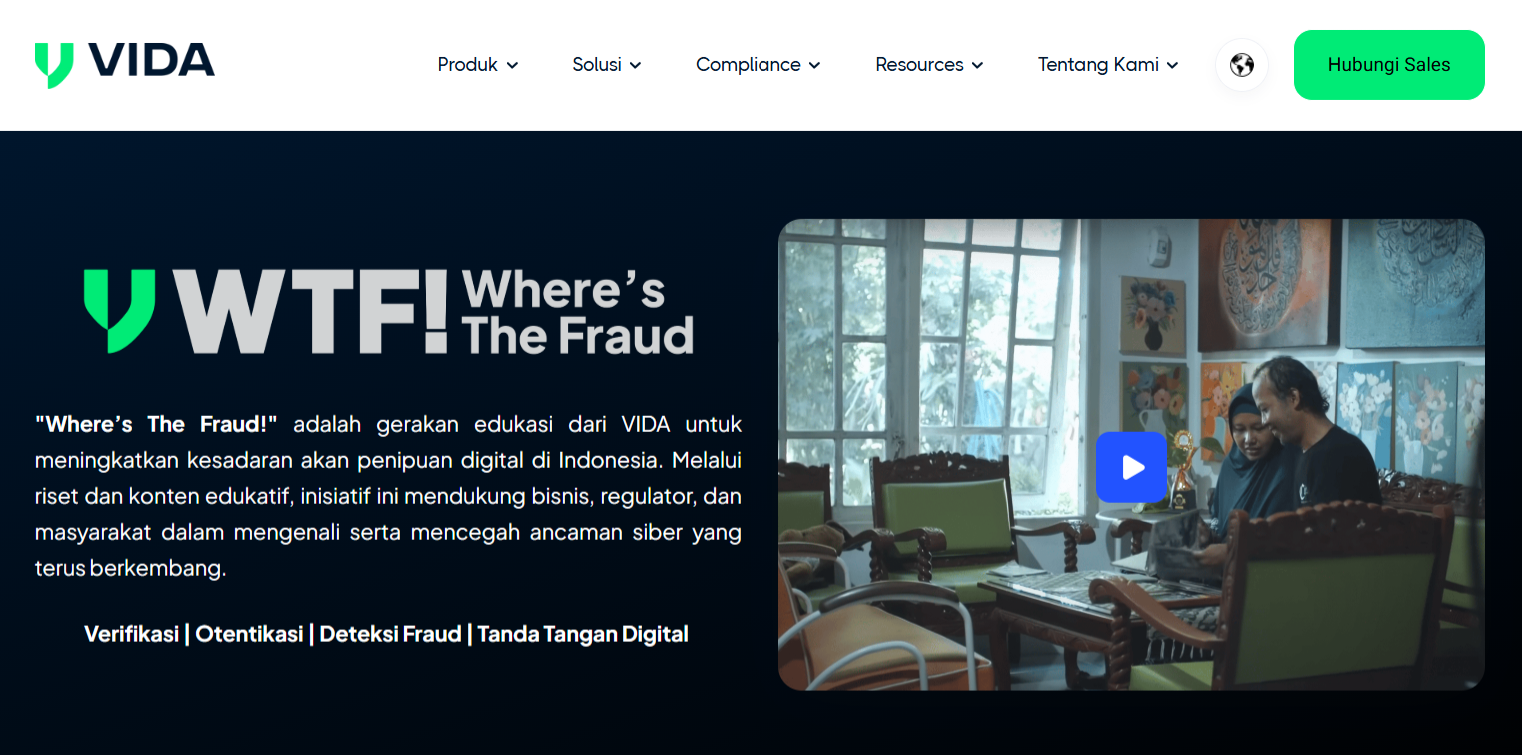Expand the Solusi chevron arrow
Image resolution: width=1522 pixels, height=755 pixels.
[x=635, y=65]
